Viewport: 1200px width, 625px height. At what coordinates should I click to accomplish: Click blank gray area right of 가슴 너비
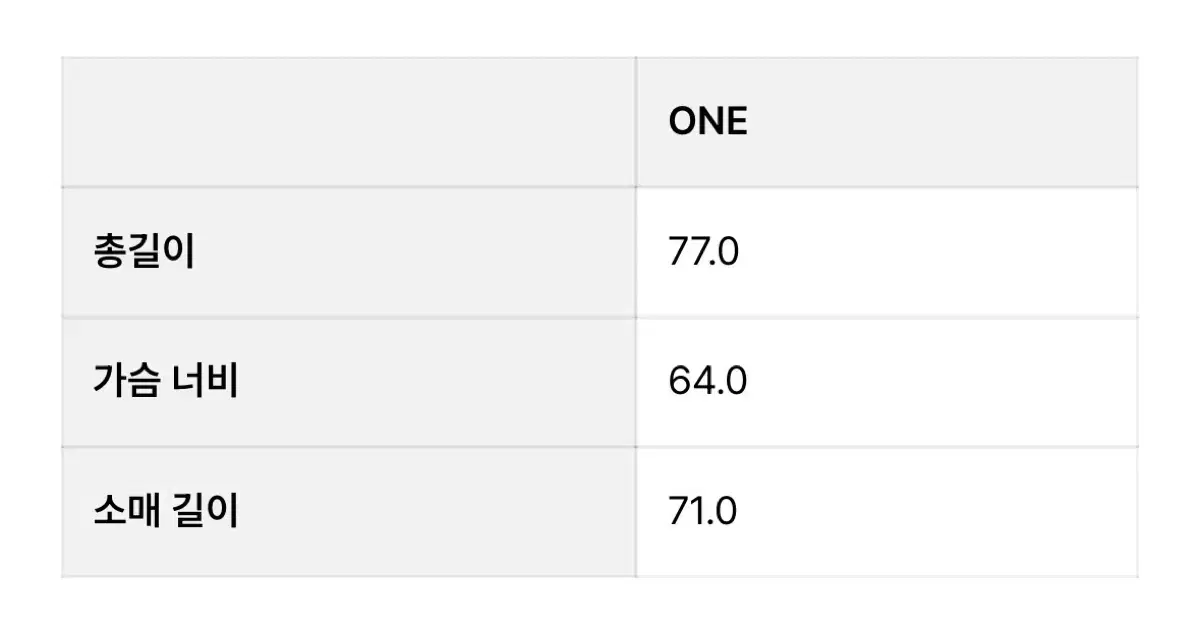click(435, 382)
